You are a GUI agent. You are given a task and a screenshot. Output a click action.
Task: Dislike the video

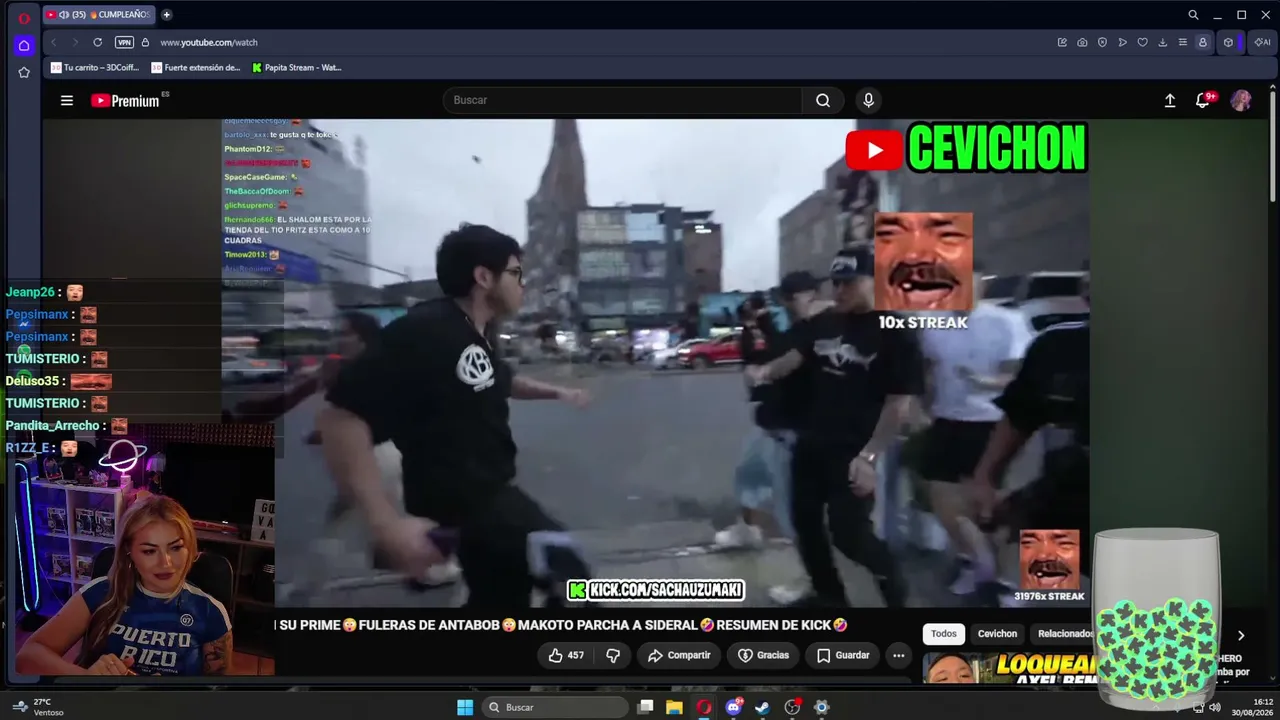613,655
